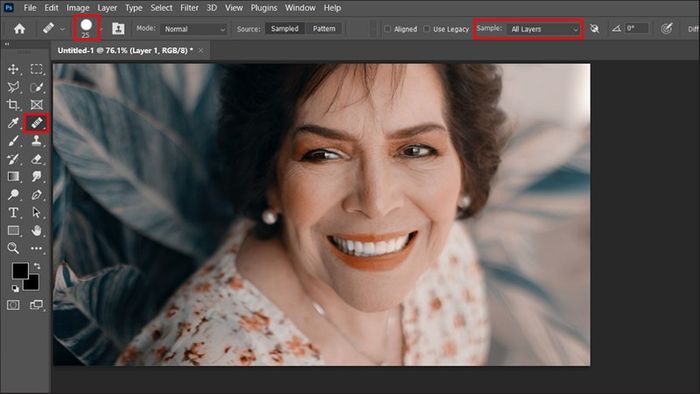Toggle Quick Mask mode icon
The image size is (700, 394).
click(13, 305)
